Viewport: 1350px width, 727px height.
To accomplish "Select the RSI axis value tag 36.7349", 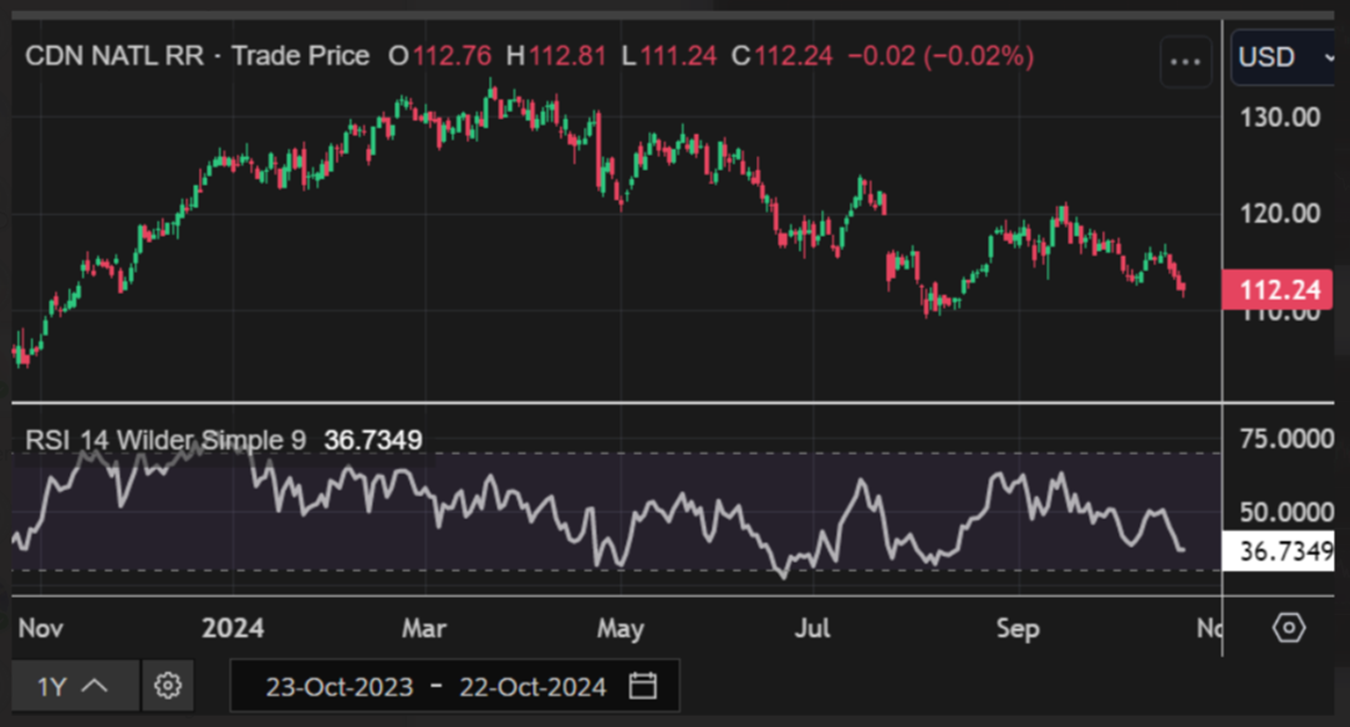I will [1278, 550].
